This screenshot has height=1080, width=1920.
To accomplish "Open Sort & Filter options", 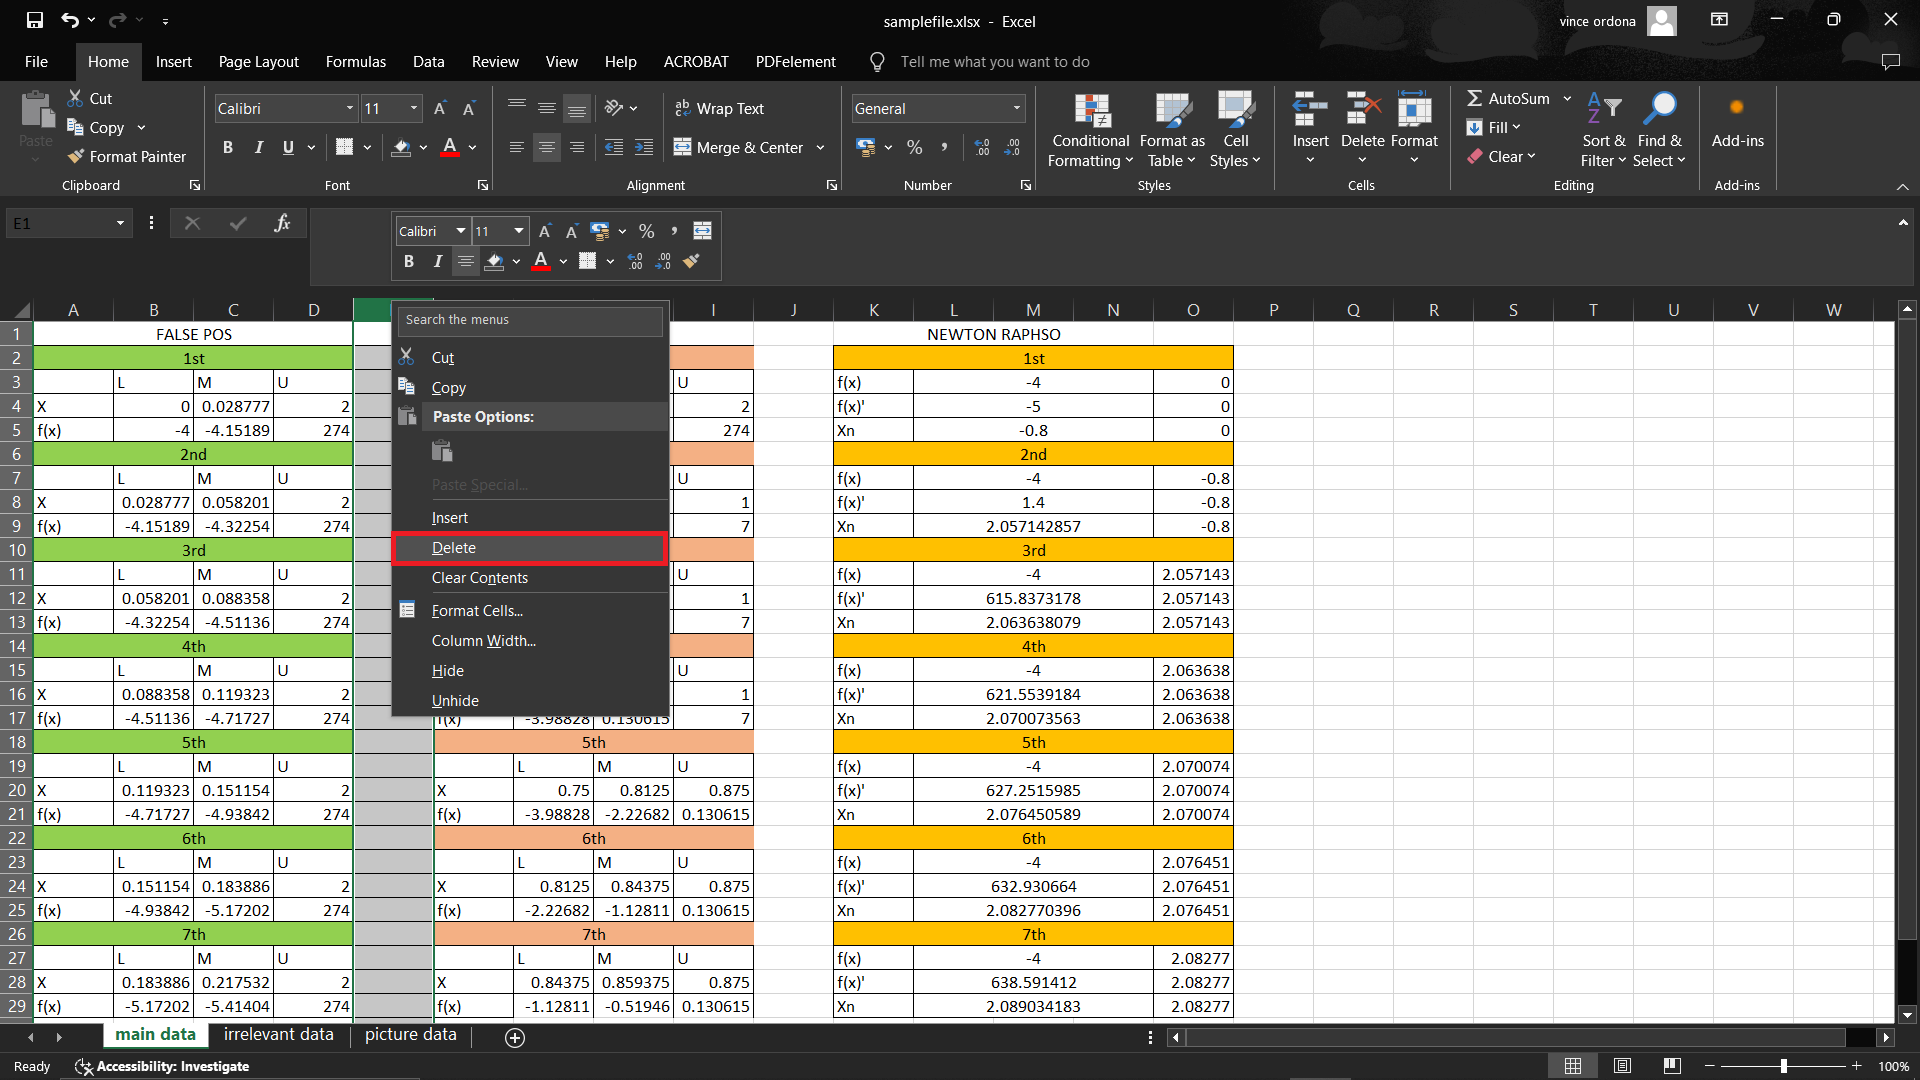I will (1602, 130).
